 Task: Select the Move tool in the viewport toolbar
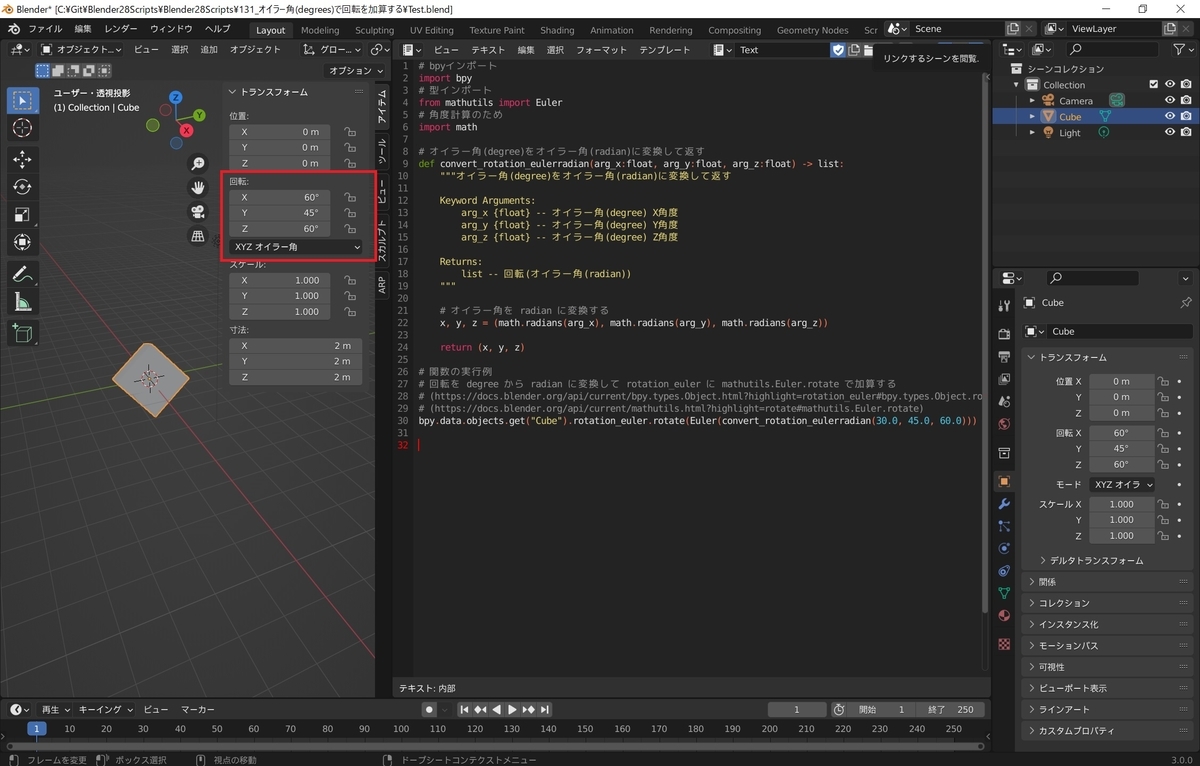pos(23,158)
